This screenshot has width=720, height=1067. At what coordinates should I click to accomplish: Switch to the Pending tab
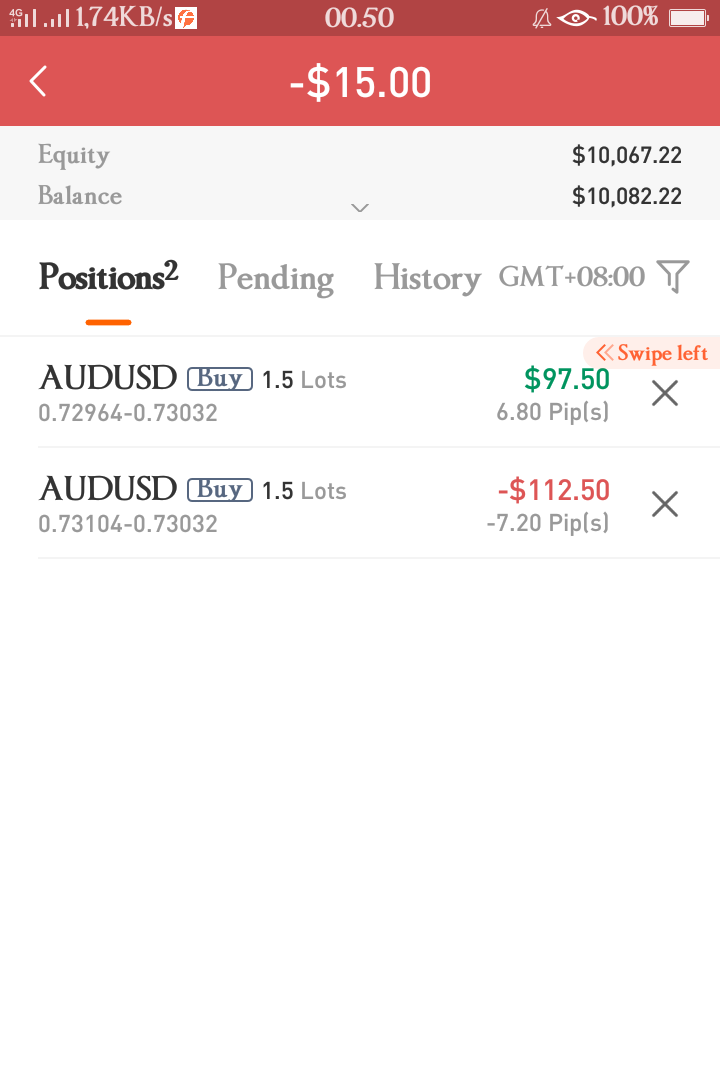(x=276, y=278)
